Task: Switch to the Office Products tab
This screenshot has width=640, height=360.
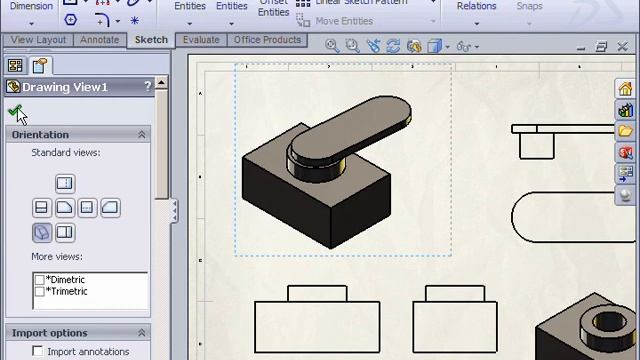Action: [267, 40]
